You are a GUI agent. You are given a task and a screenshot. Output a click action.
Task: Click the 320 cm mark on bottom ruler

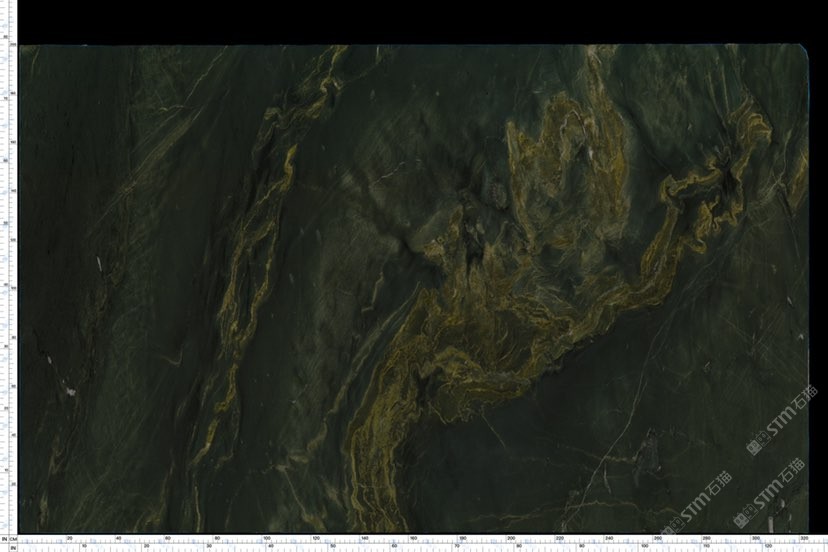click(x=805, y=538)
